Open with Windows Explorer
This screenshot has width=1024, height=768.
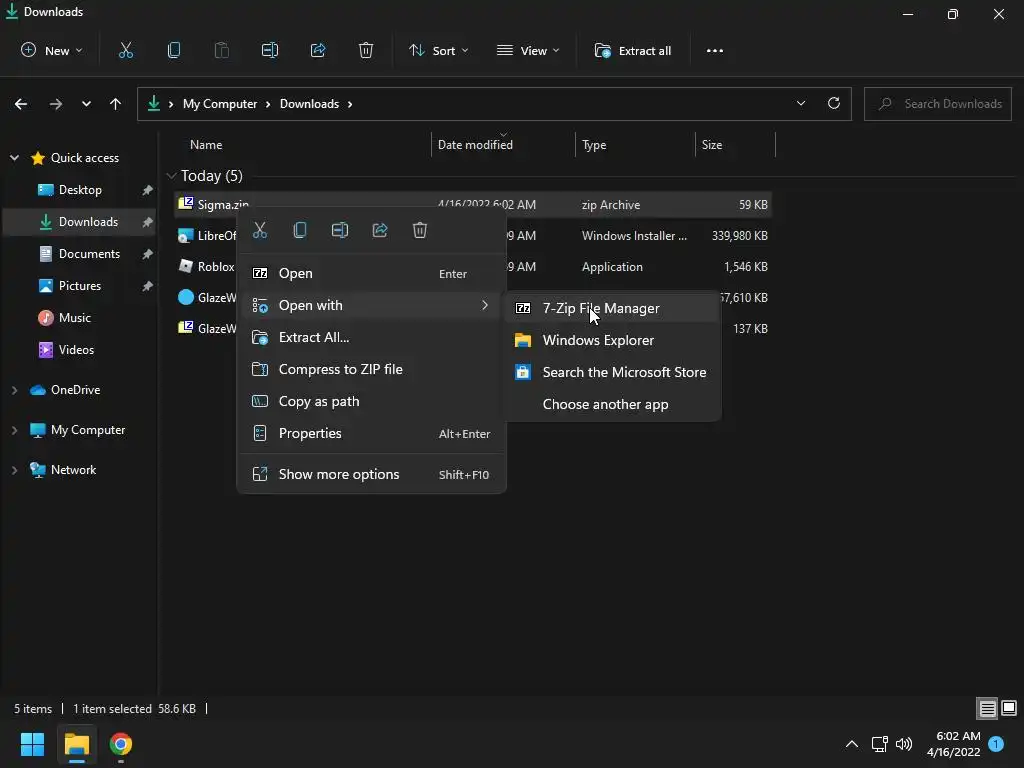613,340
